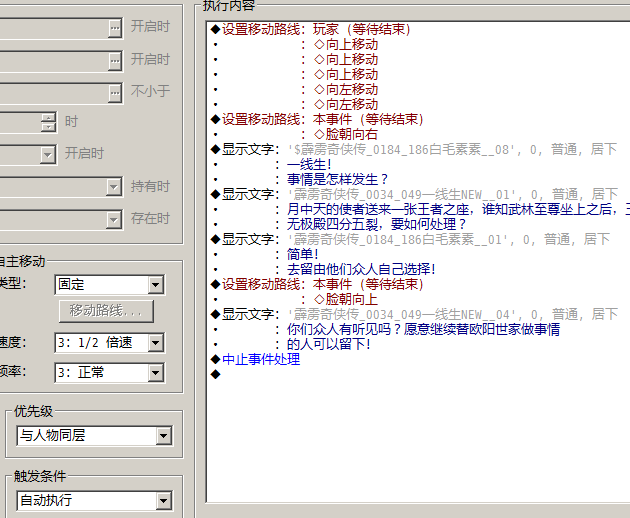Open the 与人物同层 priority dropdown
Screen dimensions: 630x518
[163, 436]
